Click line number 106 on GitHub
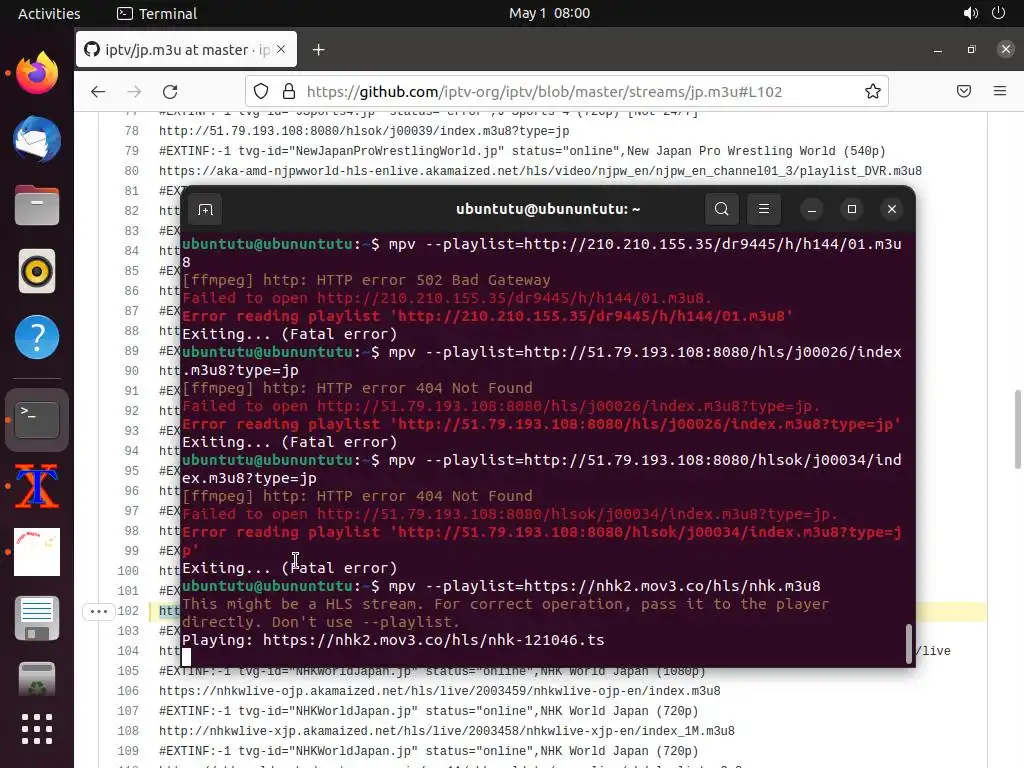The width and height of the screenshot is (1024, 768). [128, 691]
